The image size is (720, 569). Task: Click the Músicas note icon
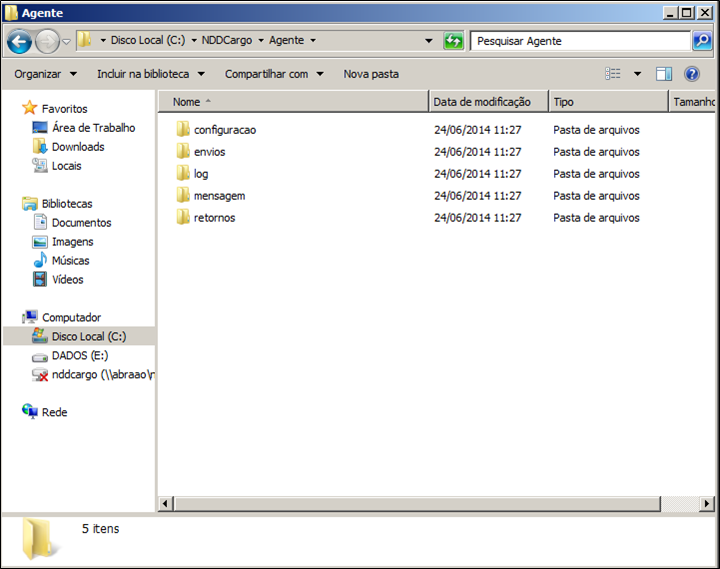40,260
